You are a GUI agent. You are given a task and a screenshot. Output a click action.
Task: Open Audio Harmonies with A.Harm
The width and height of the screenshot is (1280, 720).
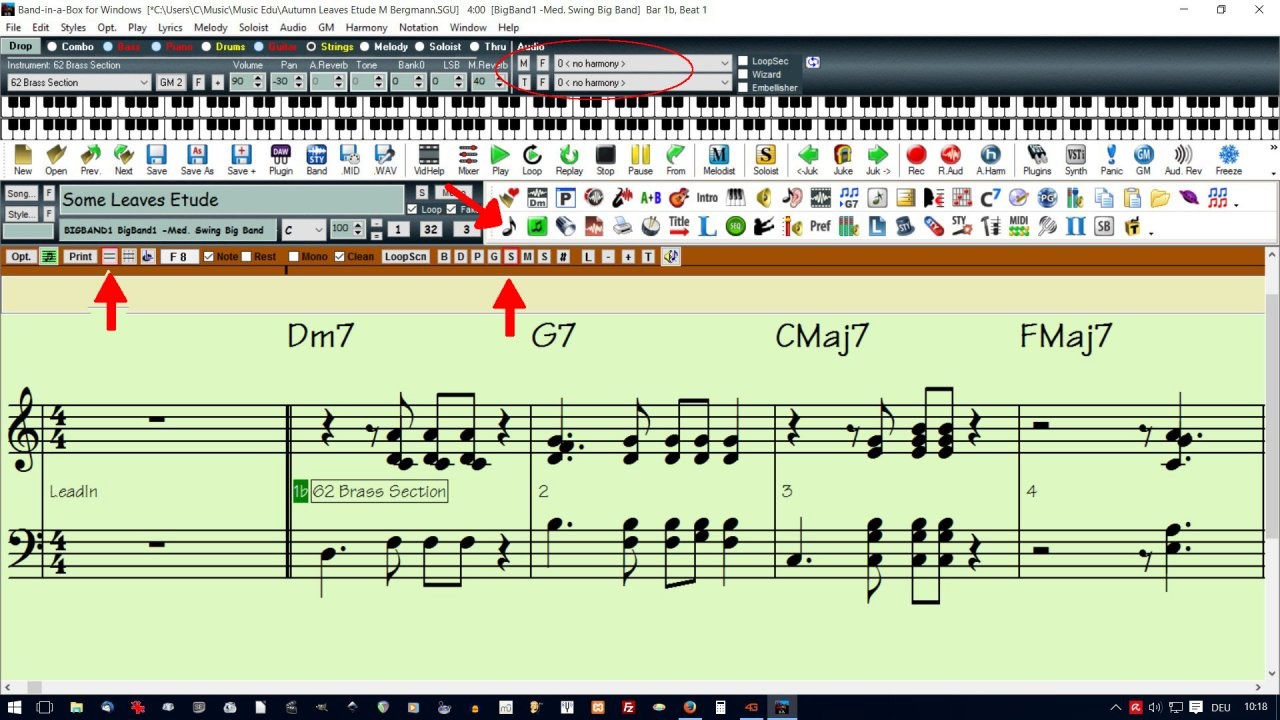pyautogui.click(x=990, y=160)
